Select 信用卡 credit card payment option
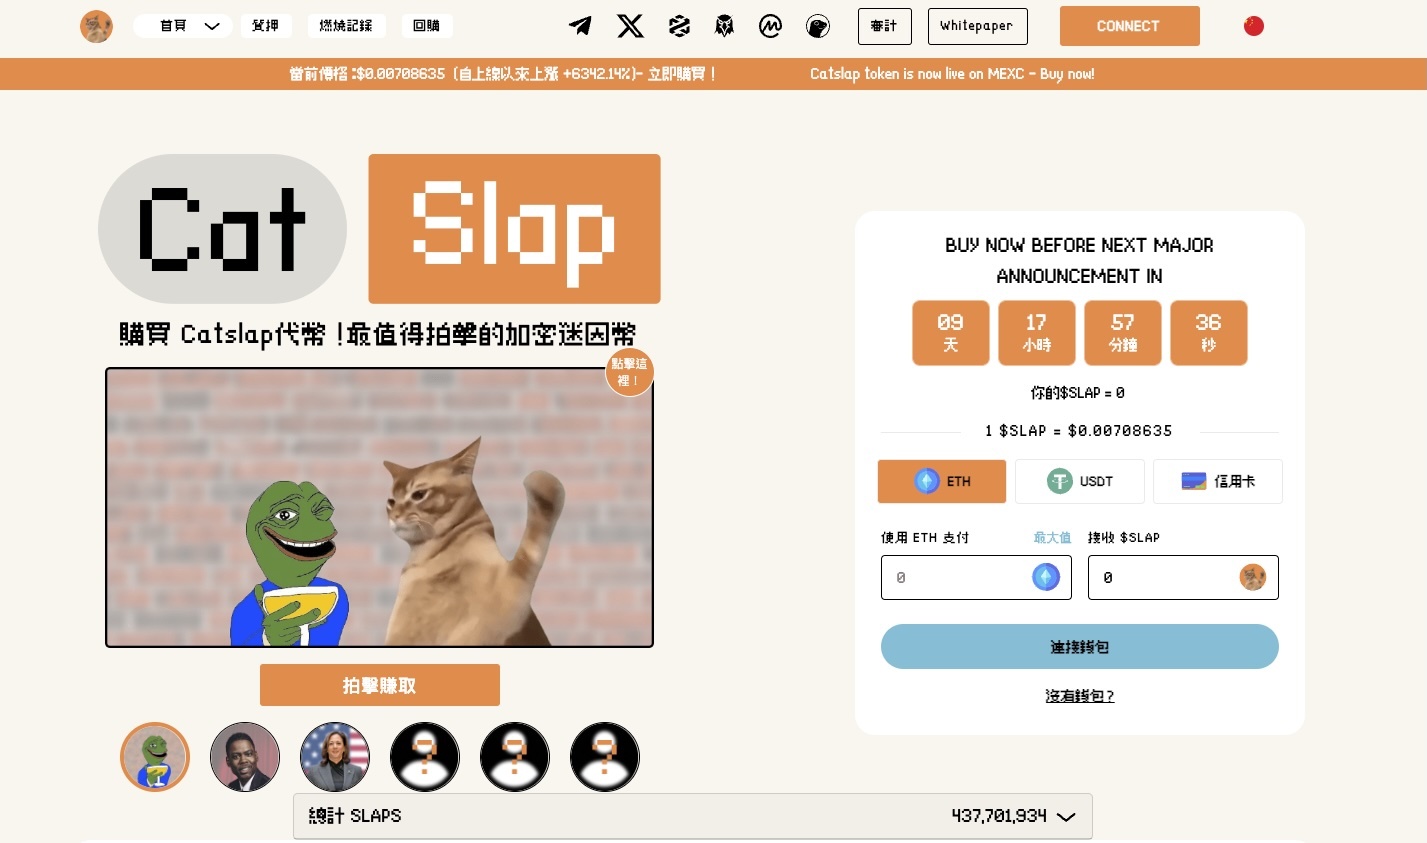The height and width of the screenshot is (843, 1427). coord(1217,481)
